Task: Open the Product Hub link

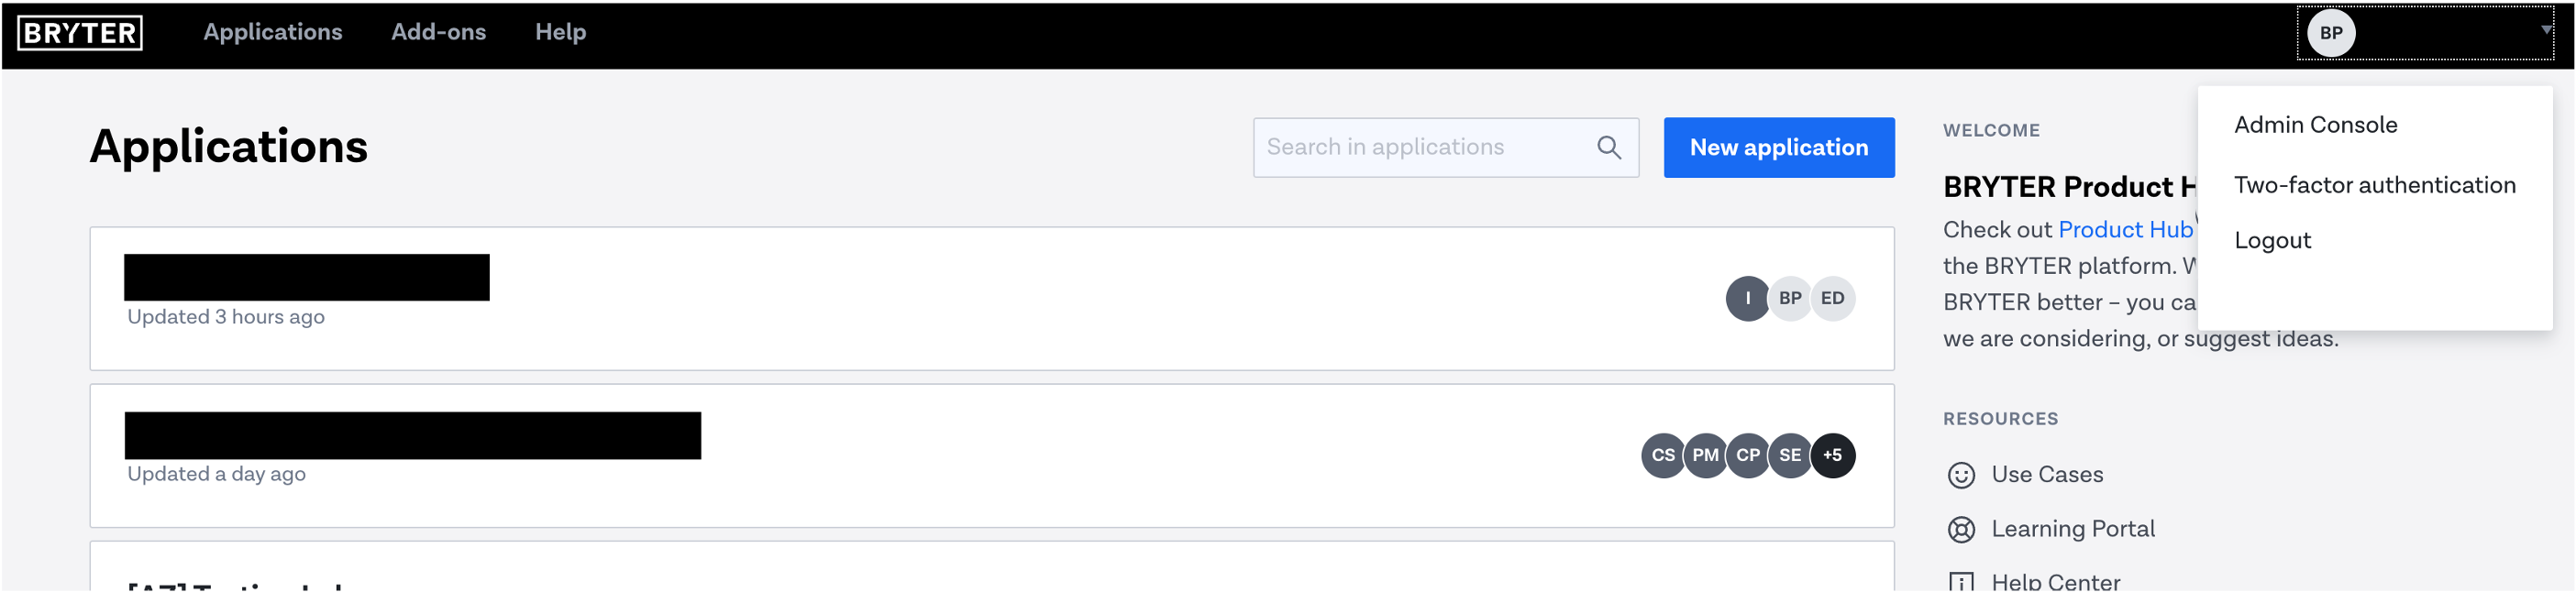Action: tap(2125, 230)
